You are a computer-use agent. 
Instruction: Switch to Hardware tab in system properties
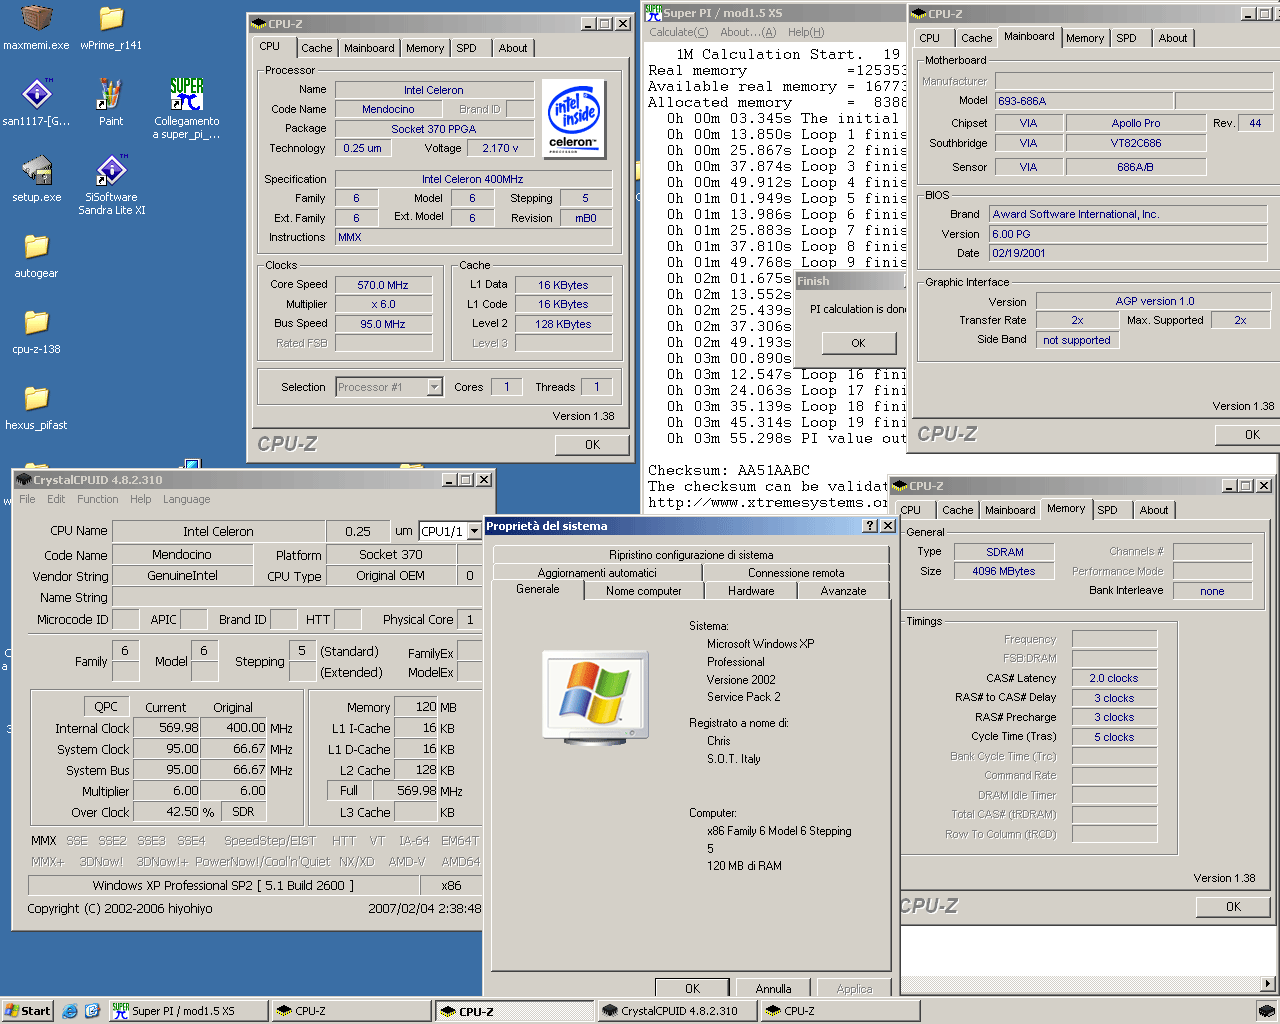point(751,591)
